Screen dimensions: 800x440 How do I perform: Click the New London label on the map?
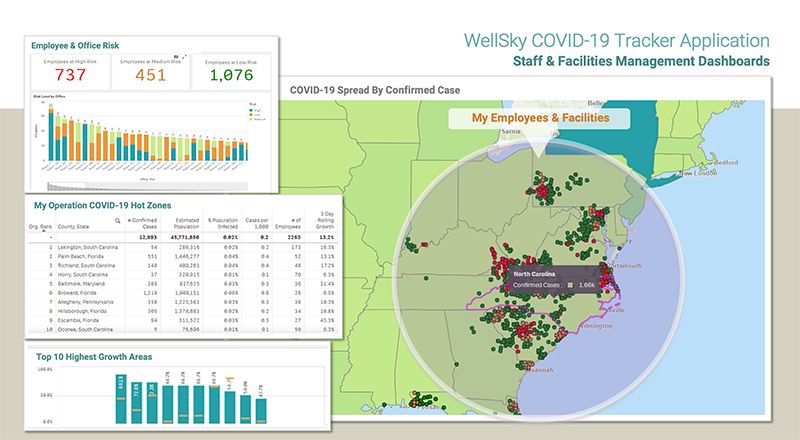(x=698, y=173)
